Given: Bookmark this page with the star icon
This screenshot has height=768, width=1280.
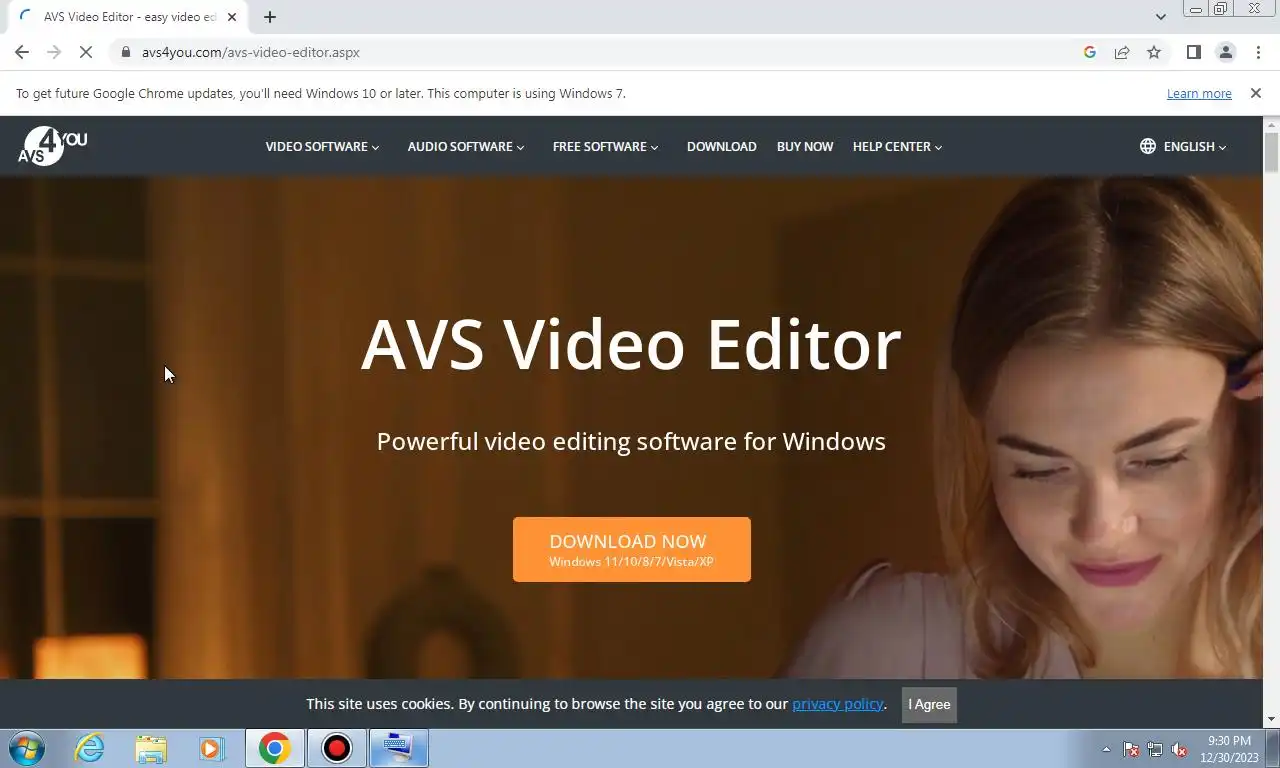Looking at the screenshot, I should click(x=1154, y=52).
